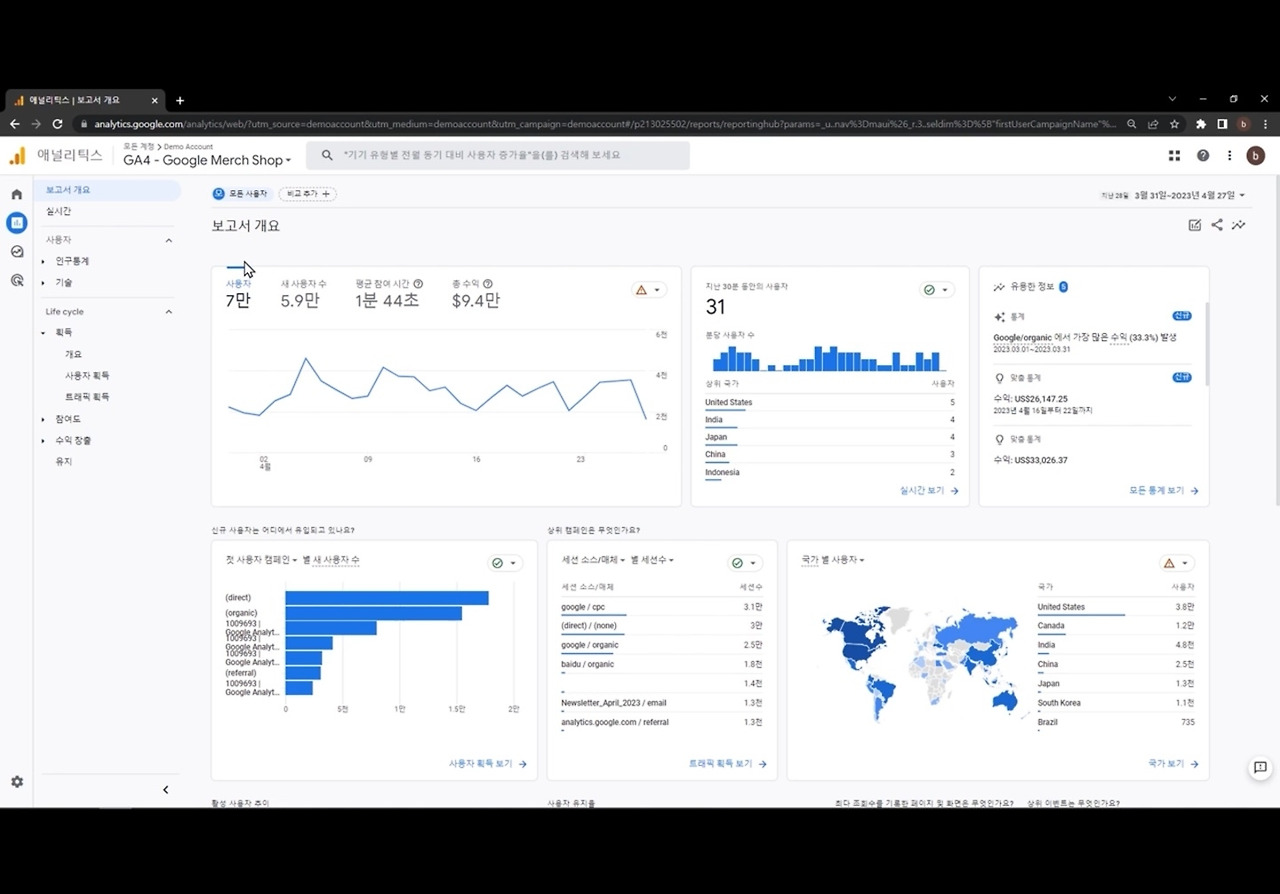This screenshot has height=894, width=1280.
Task: Open the Help question mark icon
Action: tap(1203, 155)
